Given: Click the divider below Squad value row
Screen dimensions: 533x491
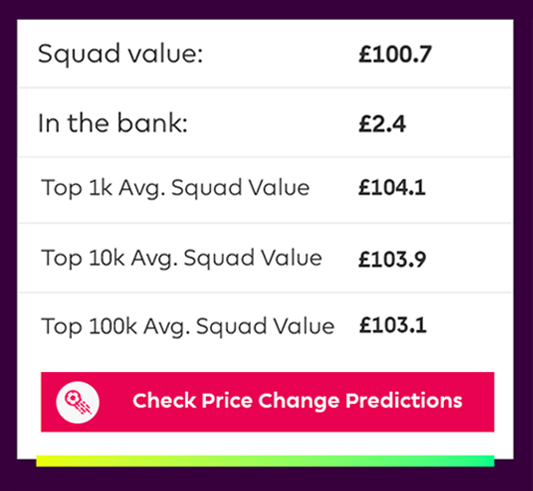Looking at the screenshot, I should [x=265, y=88].
